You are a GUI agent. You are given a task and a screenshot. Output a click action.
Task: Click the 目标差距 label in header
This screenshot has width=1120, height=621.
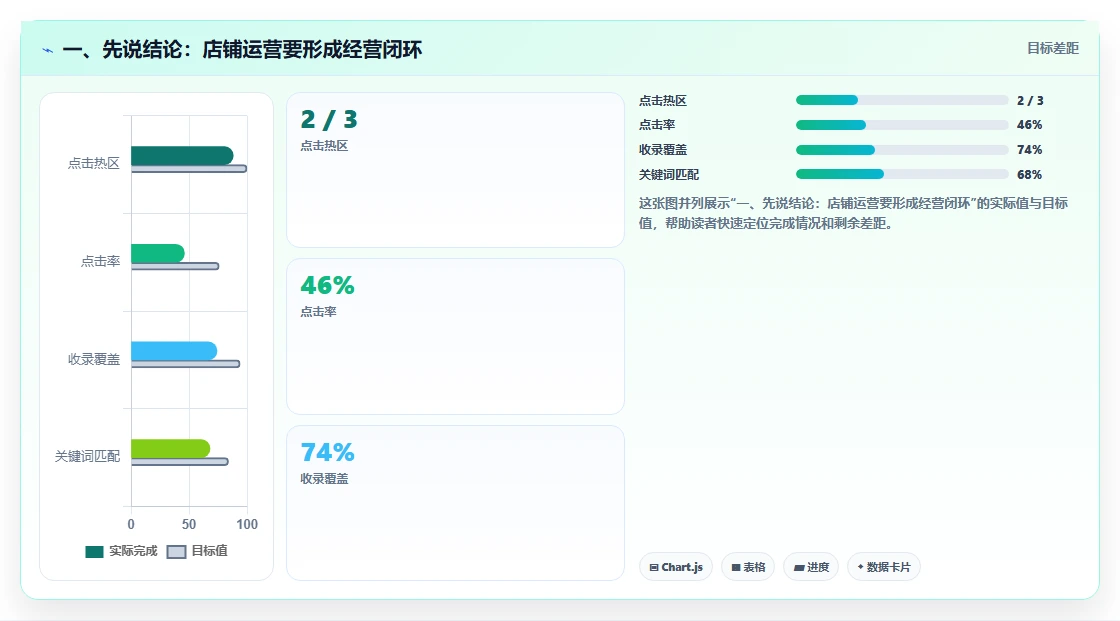(1053, 48)
